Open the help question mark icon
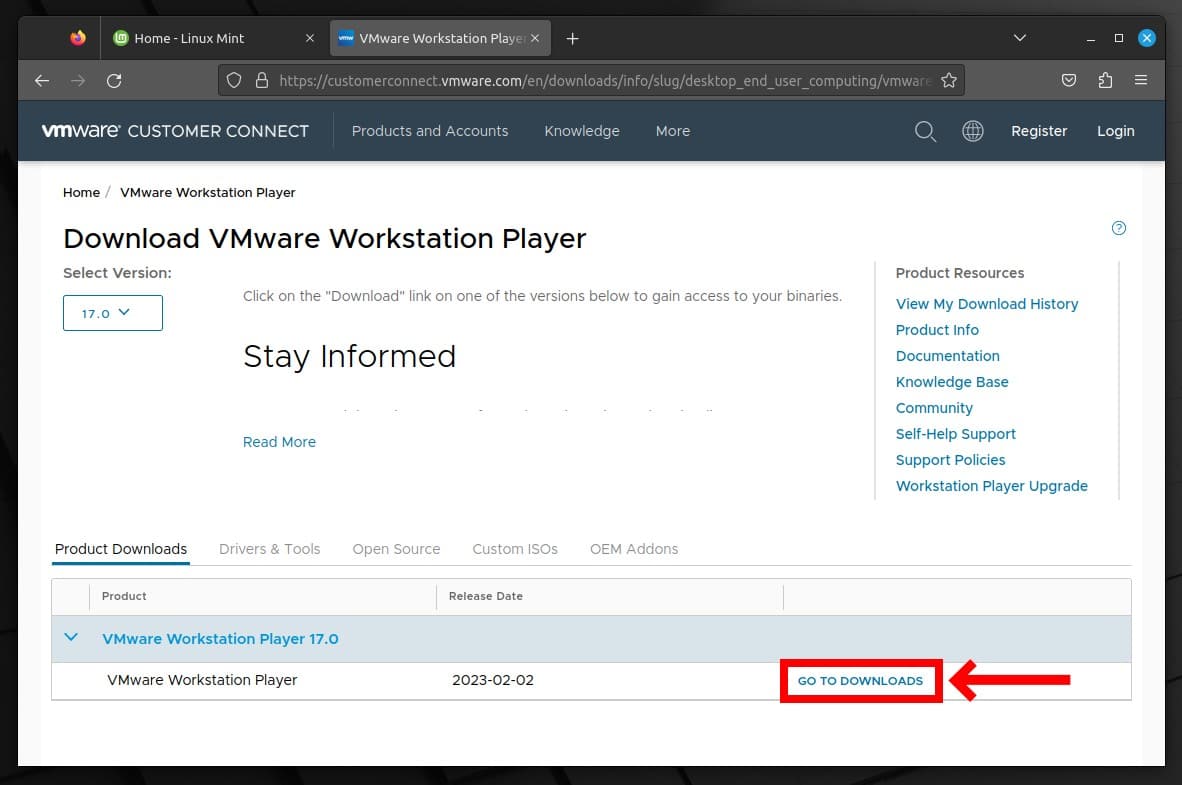Image resolution: width=1182 pixels, height=785 pixels. click(x=1118, y=228)
